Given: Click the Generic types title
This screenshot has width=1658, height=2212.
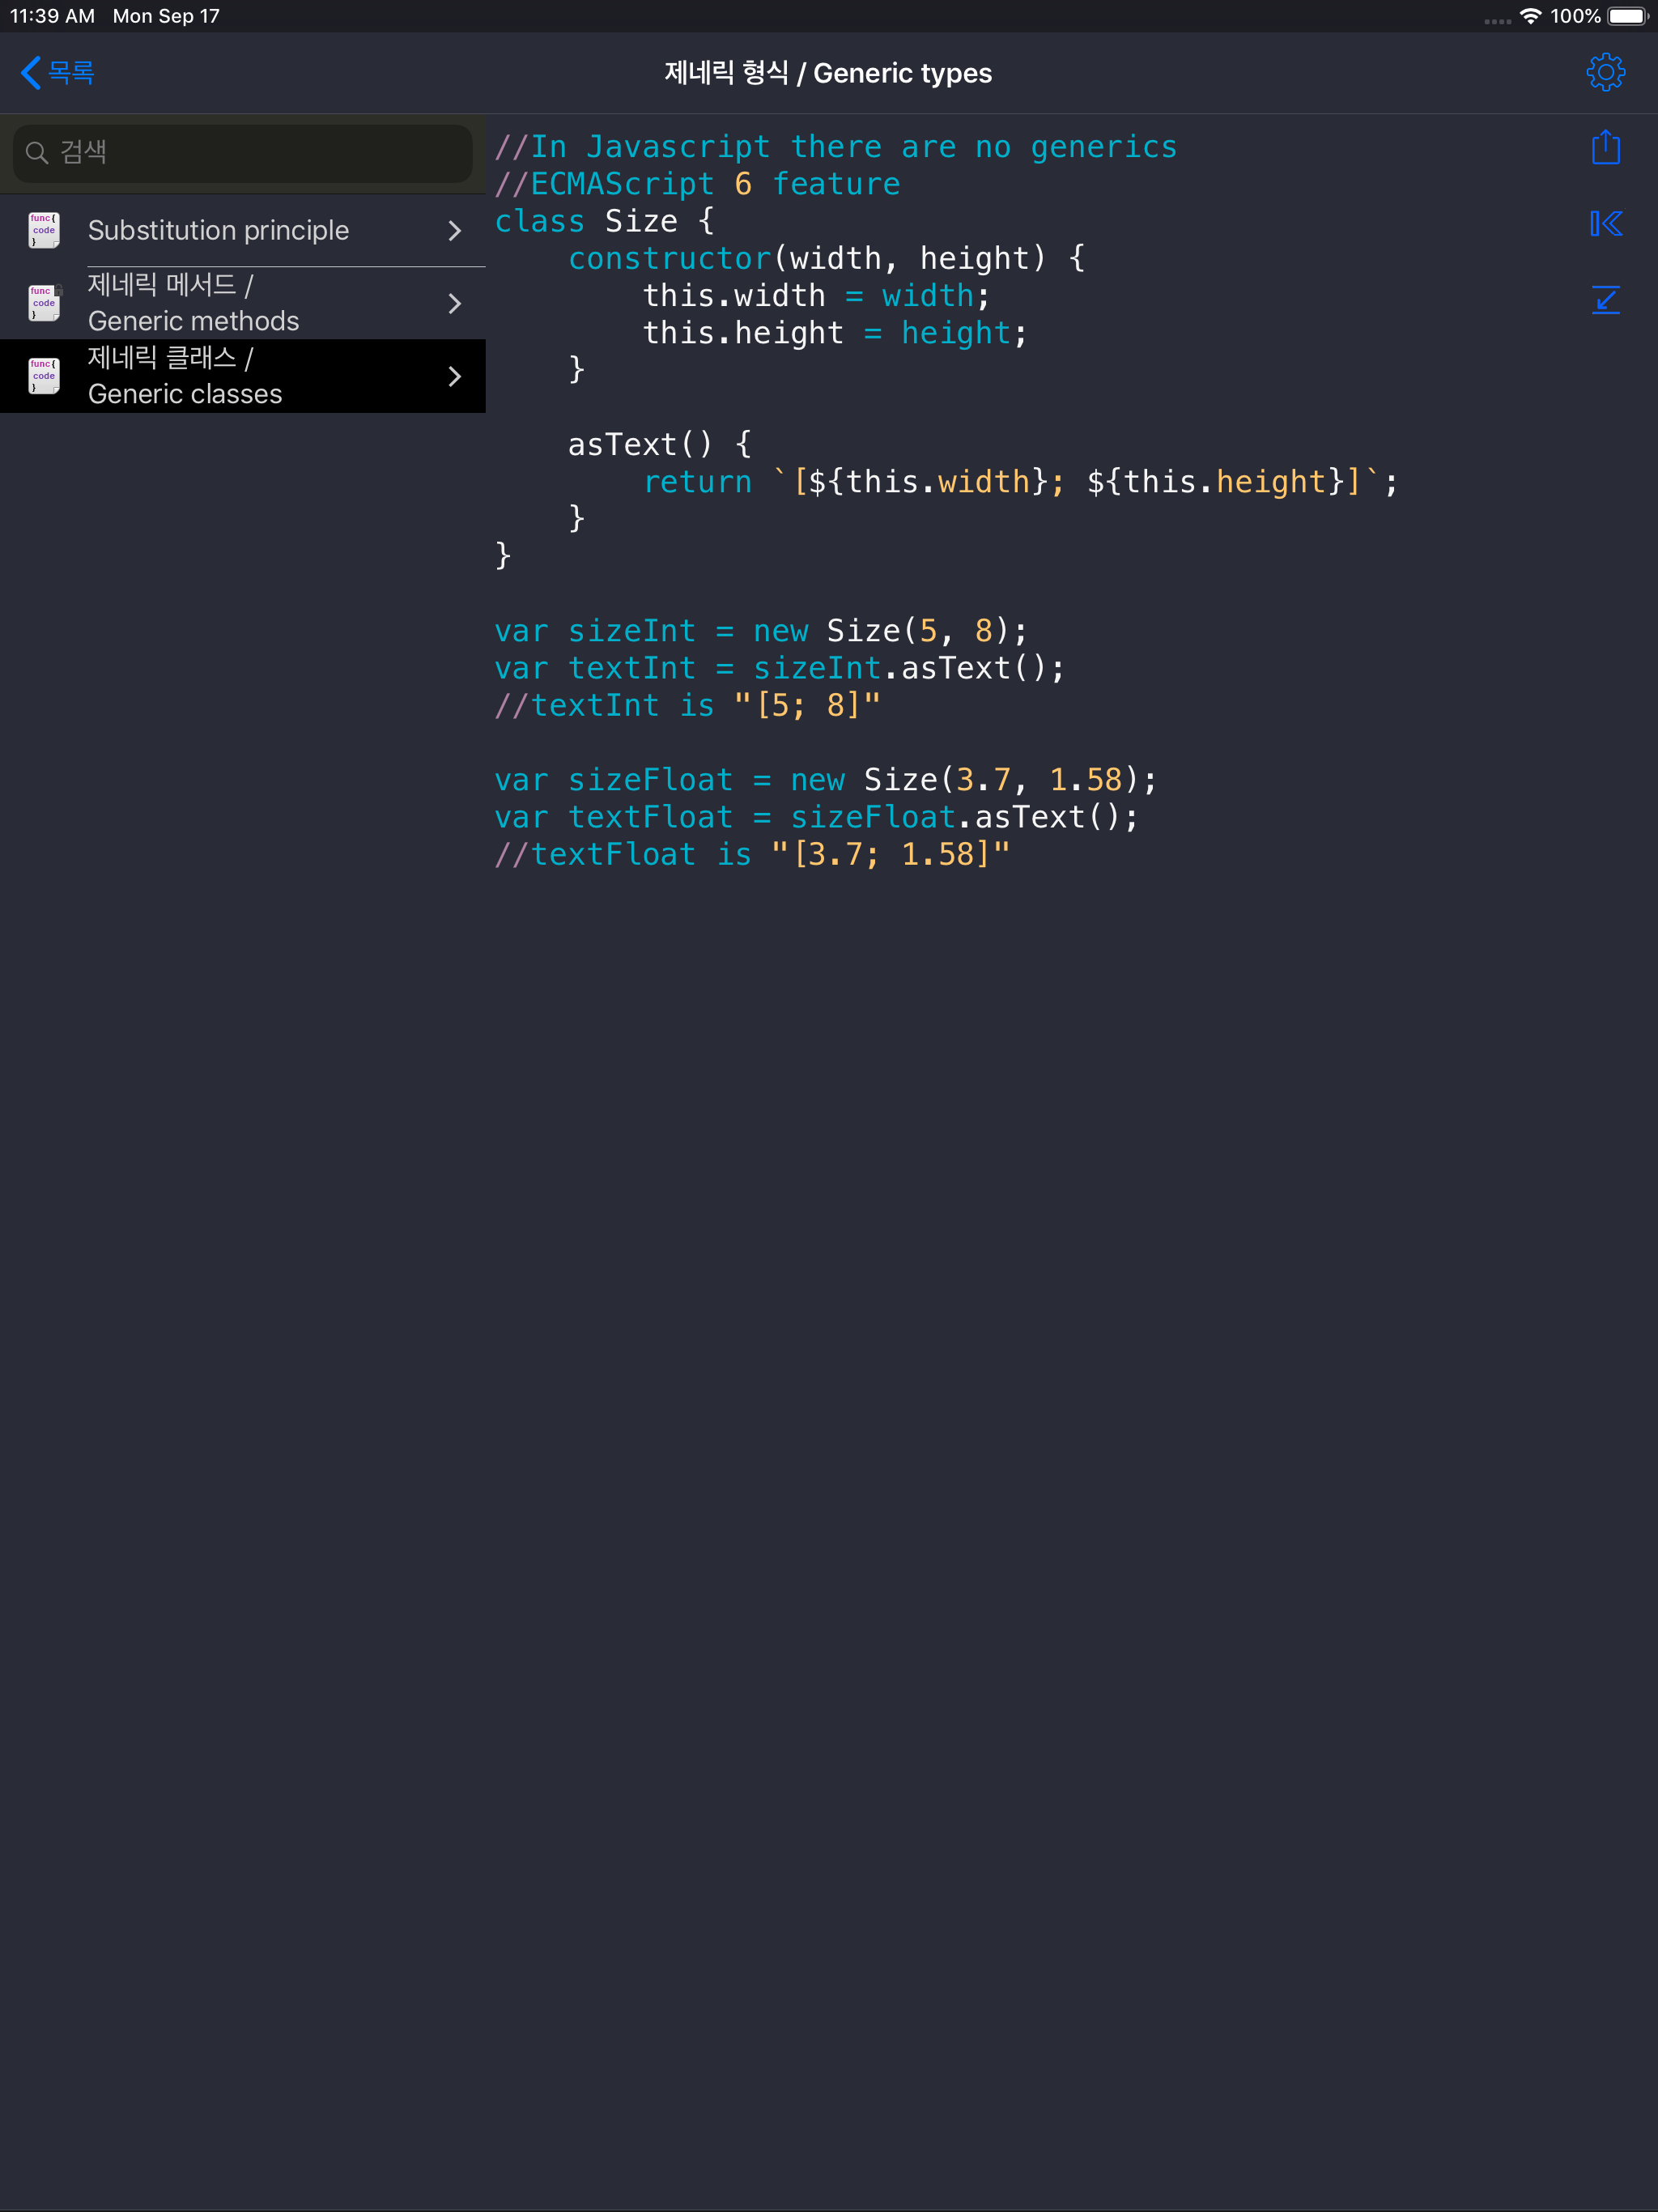Looking at the screenshot, I should 828,72.
